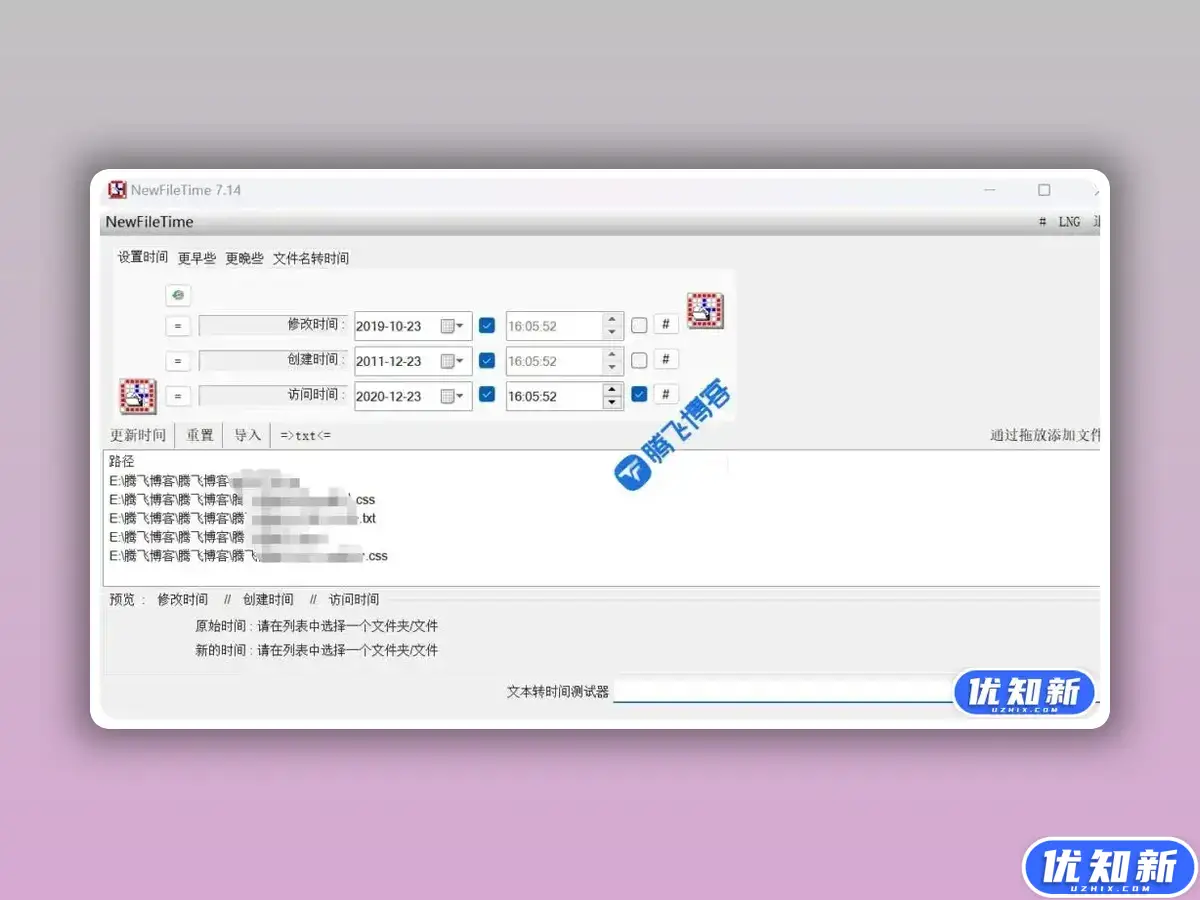Open the LNG language menu
This screenshot has height=900, width=1200.
[x=1069, y=221]
